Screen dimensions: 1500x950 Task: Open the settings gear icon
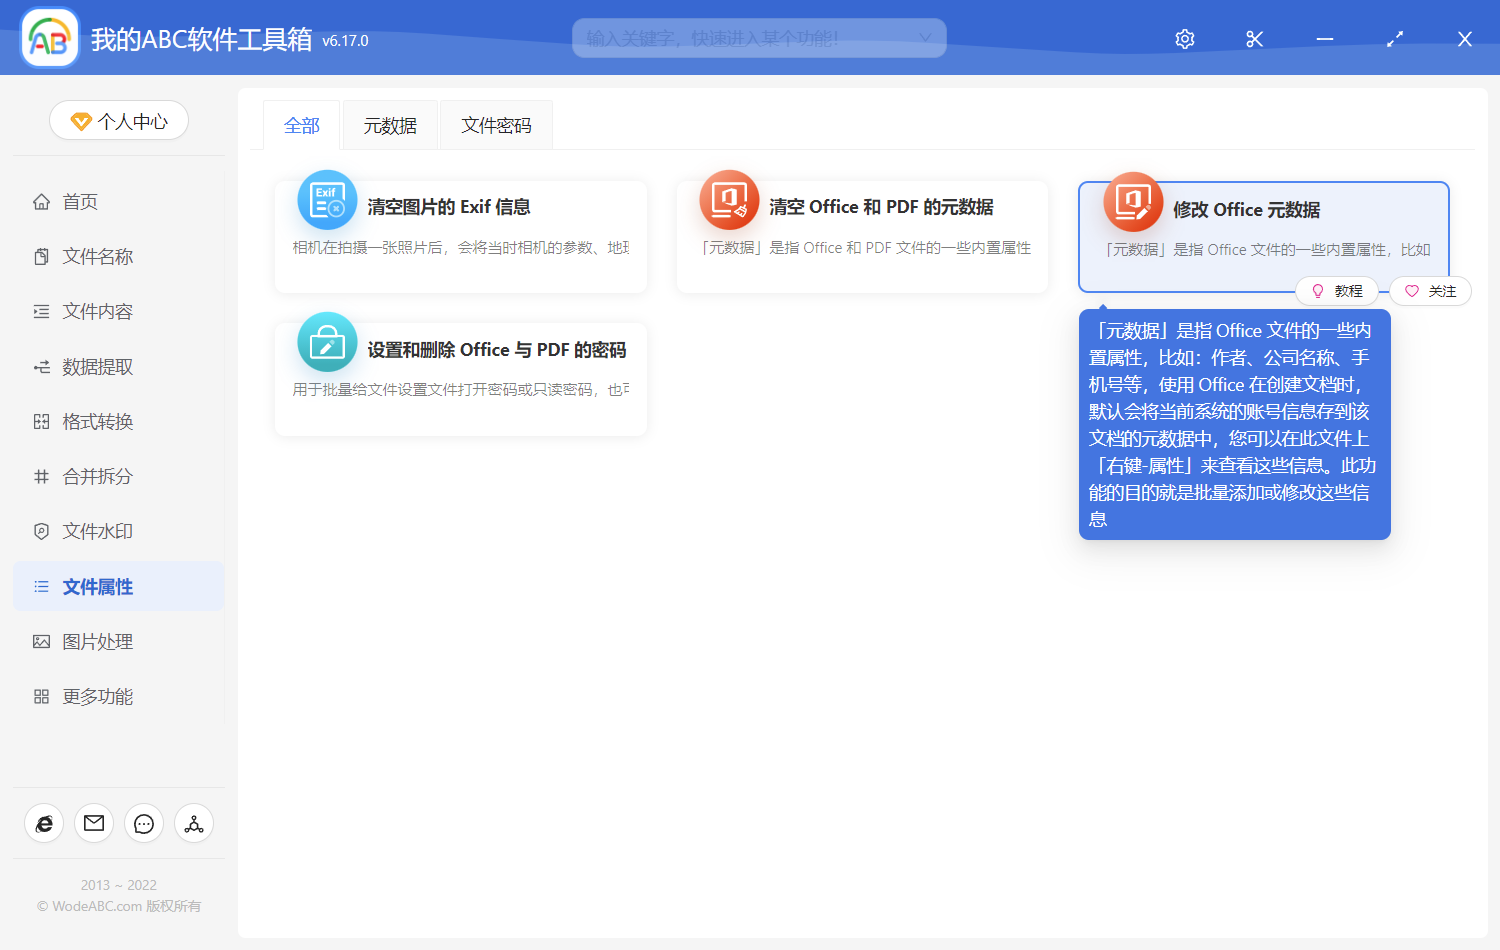(x=1184, y=38)
